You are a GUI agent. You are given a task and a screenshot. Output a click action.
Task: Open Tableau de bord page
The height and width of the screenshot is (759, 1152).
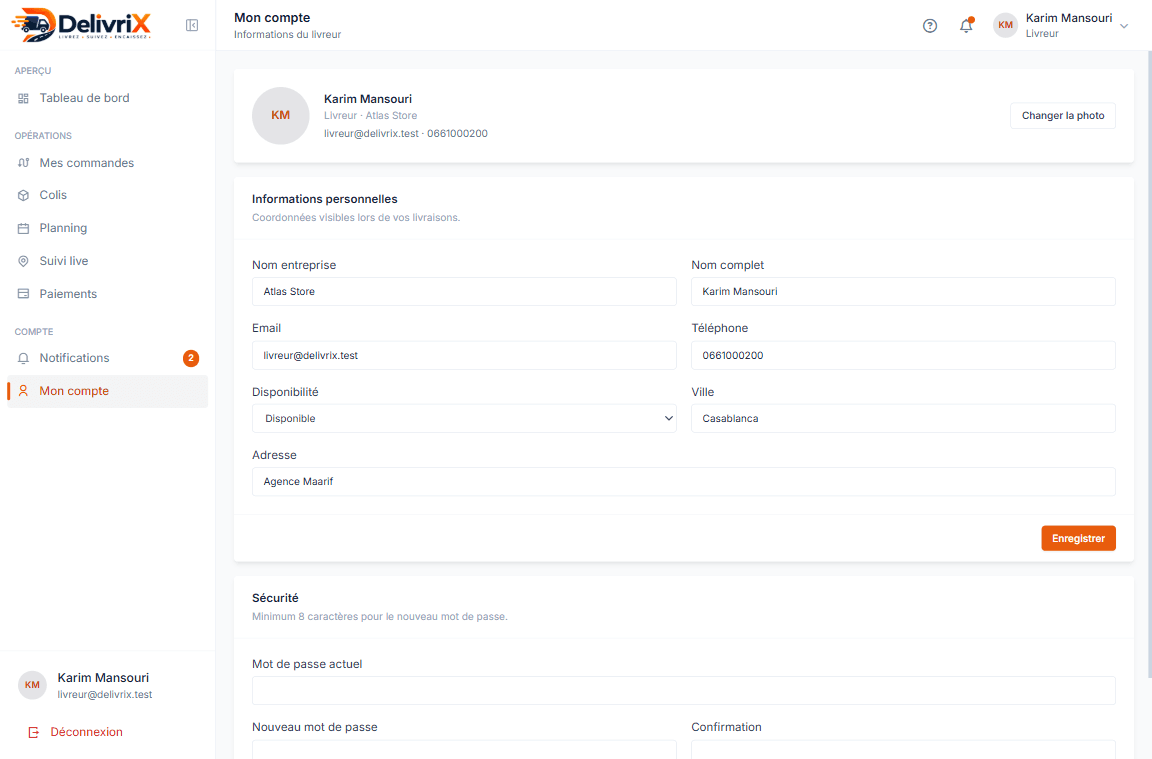[x=107, y=98]
